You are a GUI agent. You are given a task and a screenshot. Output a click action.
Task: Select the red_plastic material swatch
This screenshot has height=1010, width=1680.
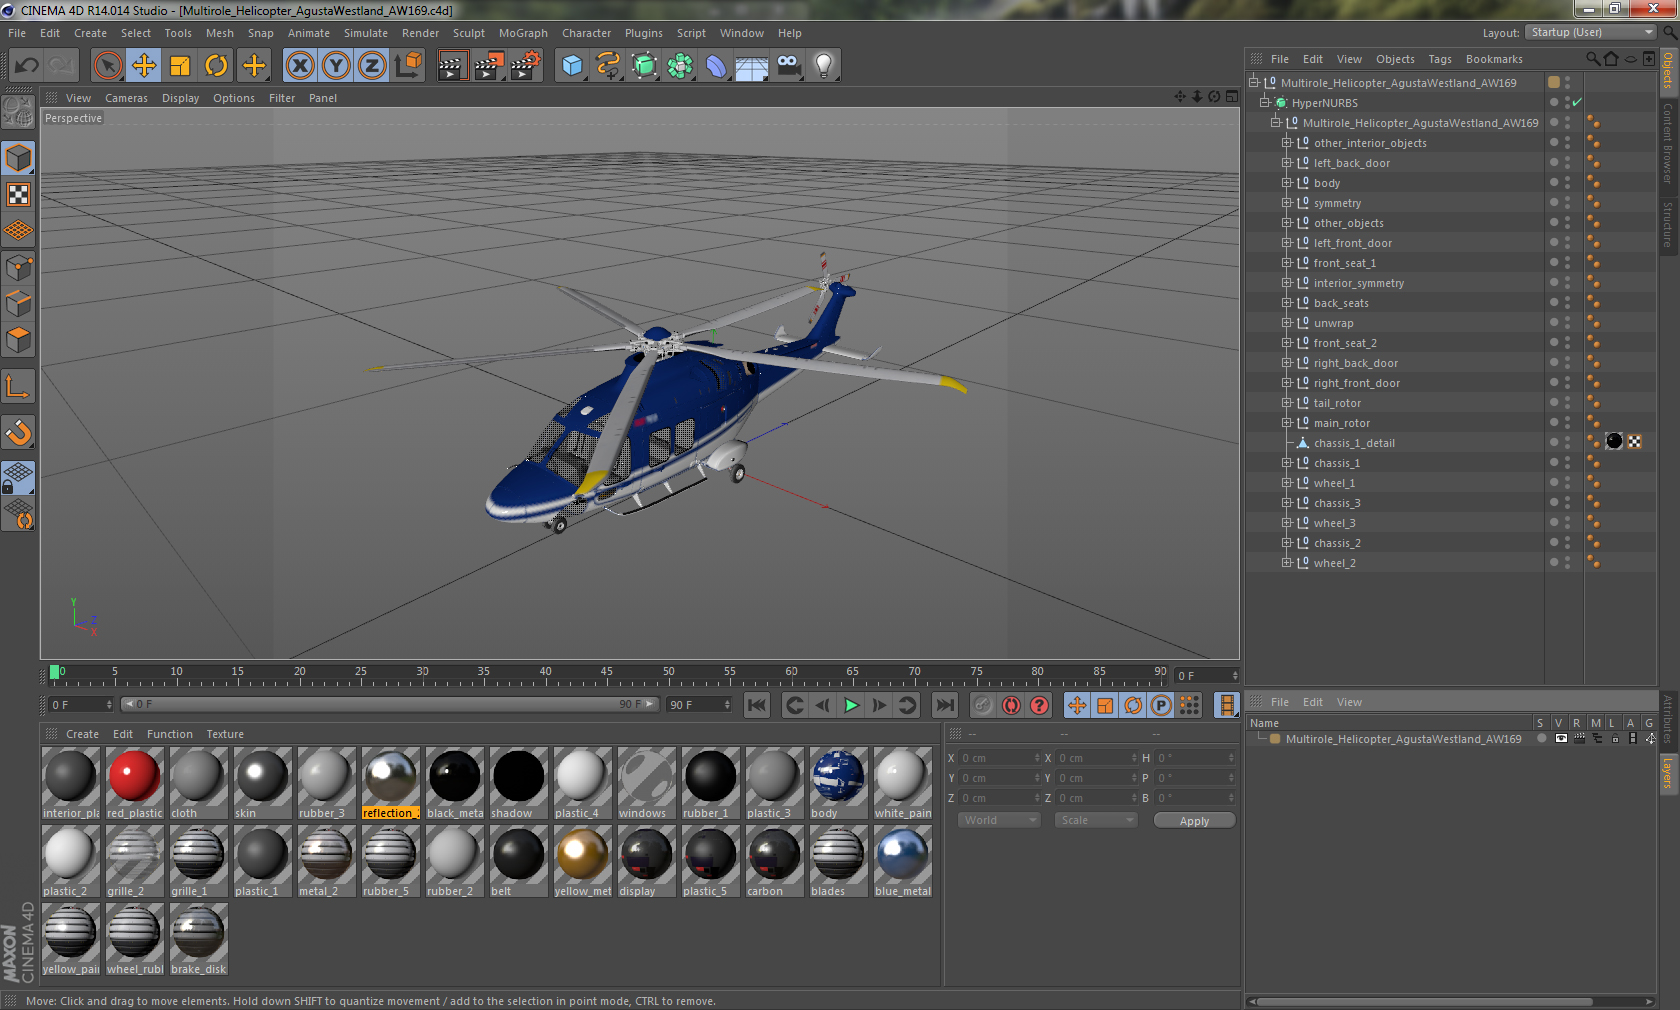point(134,783)
